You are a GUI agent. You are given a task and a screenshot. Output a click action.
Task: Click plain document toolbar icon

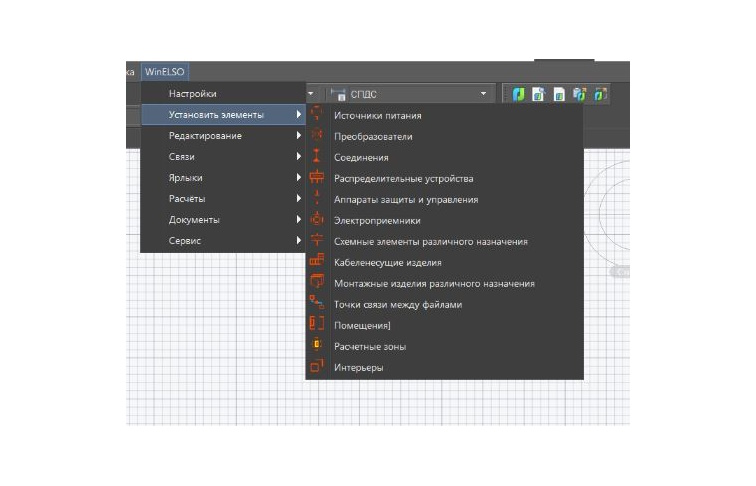(559, 94)
